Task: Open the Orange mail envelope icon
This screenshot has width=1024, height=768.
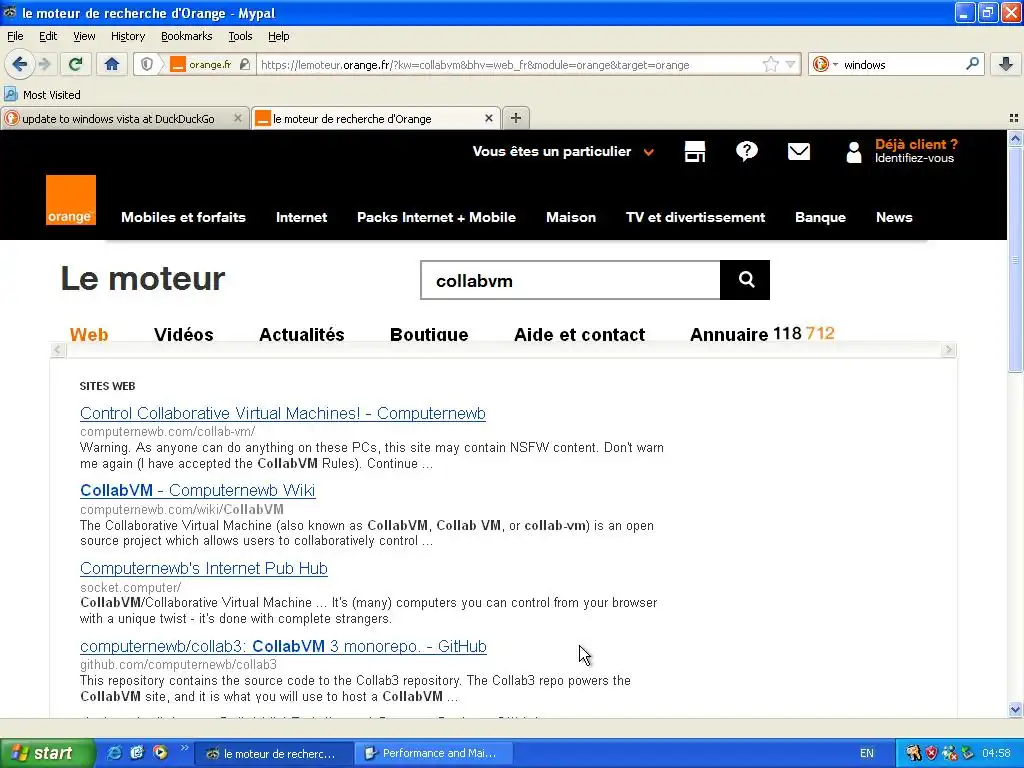Action: [x=799, y=152]
